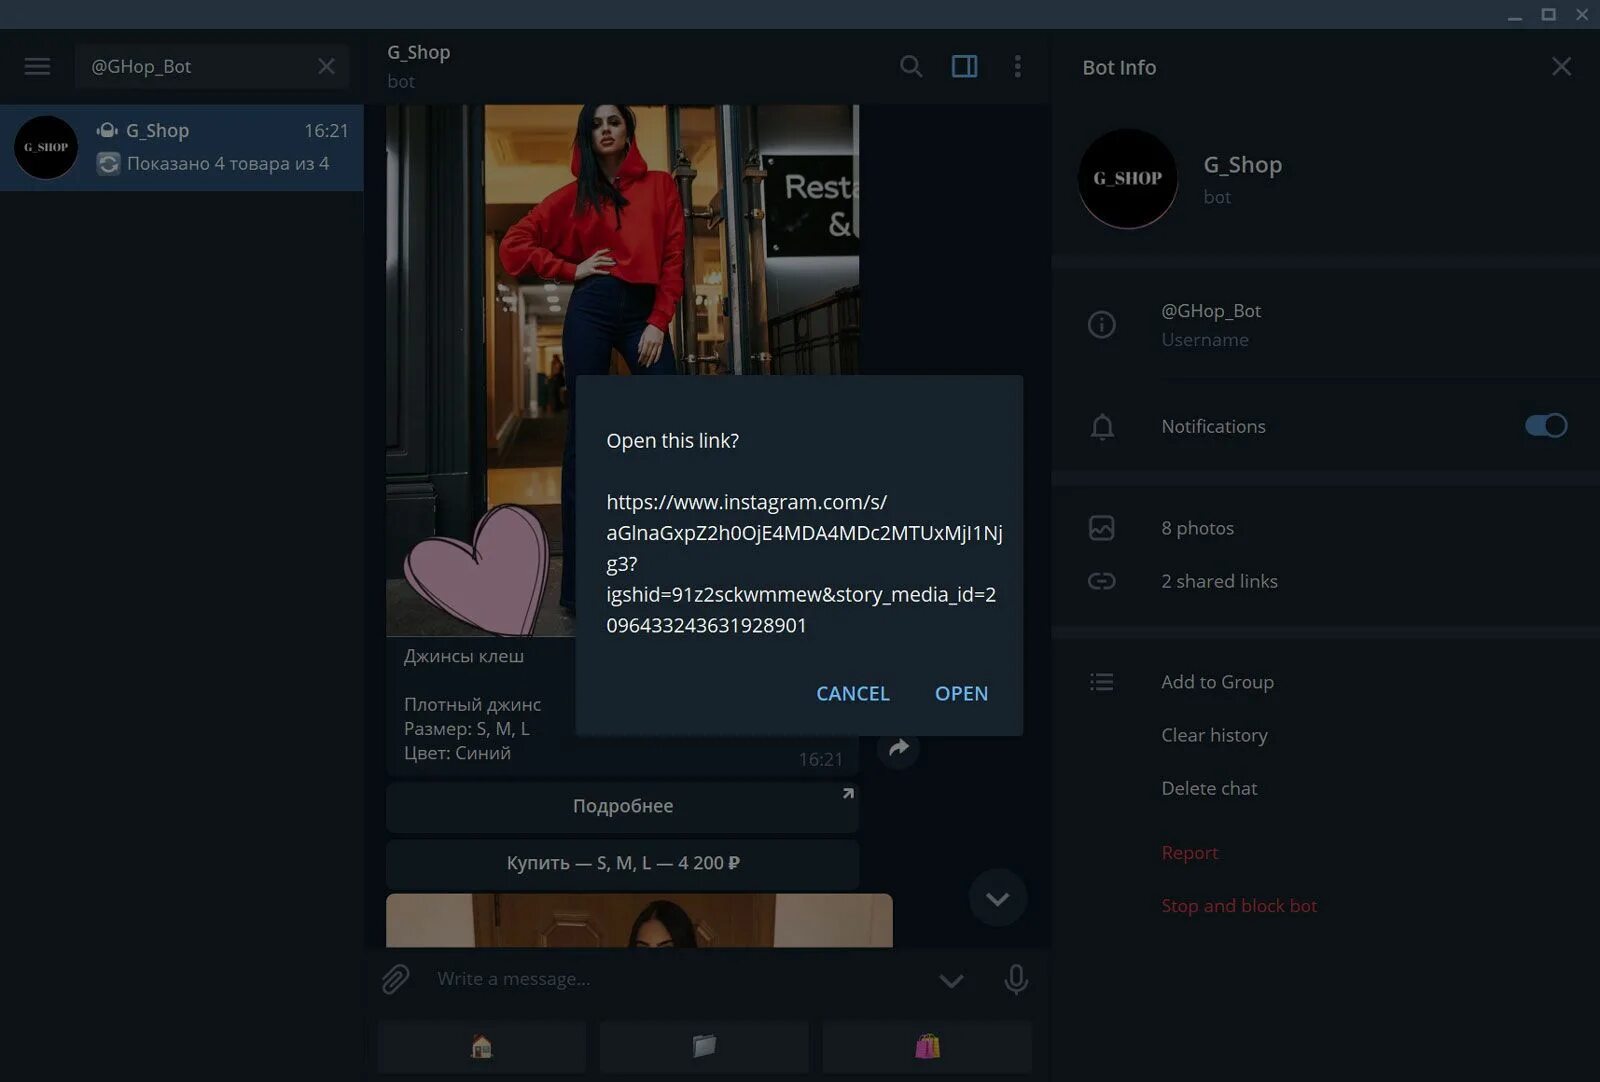Image resolution: width=1600 pixels, height=1082 pixels.
Task: Toggle the Notifications switch
Action: (1545, 426)
